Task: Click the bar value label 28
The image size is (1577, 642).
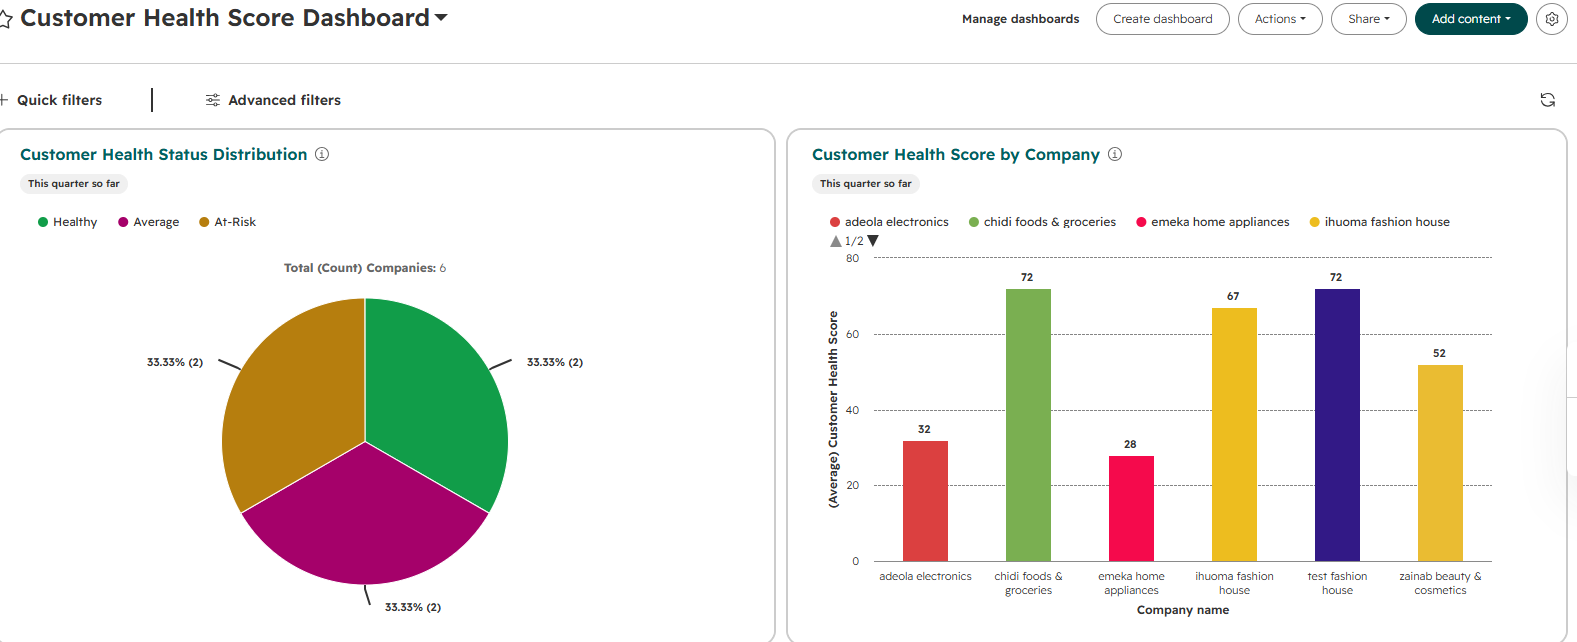Action: [1130, 444]
